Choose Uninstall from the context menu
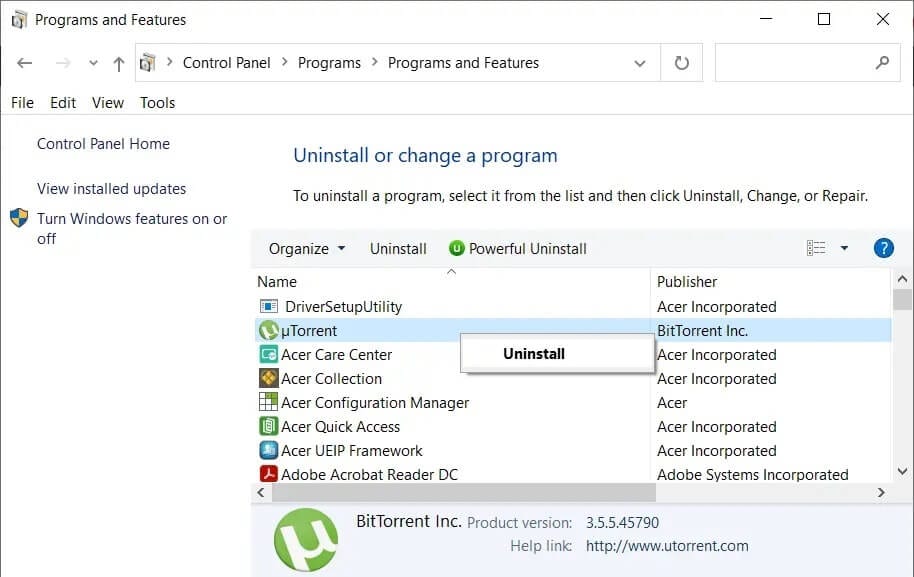The image size is (914, 577). click(x=557, y=354)
